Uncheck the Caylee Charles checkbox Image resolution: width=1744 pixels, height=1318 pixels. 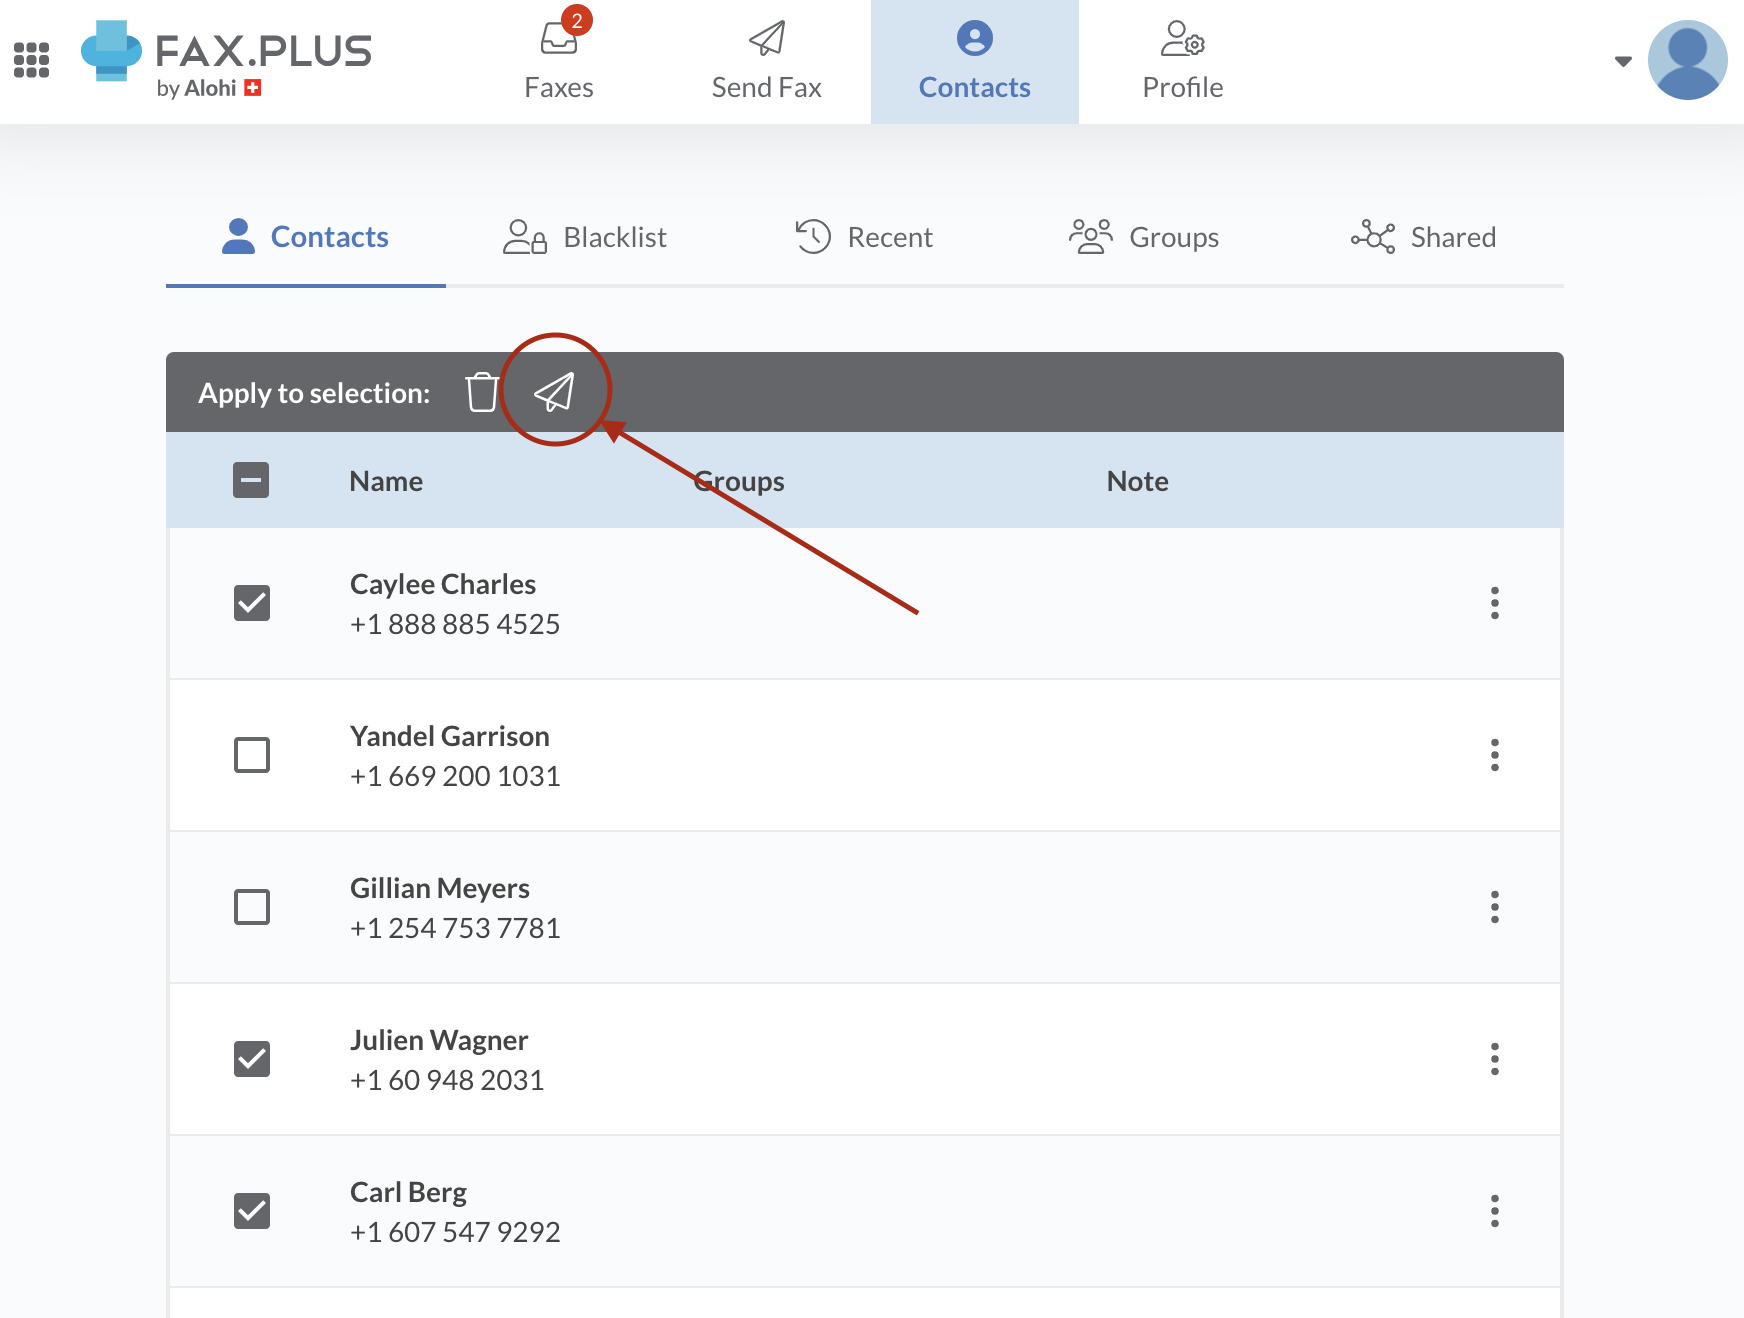252,603
